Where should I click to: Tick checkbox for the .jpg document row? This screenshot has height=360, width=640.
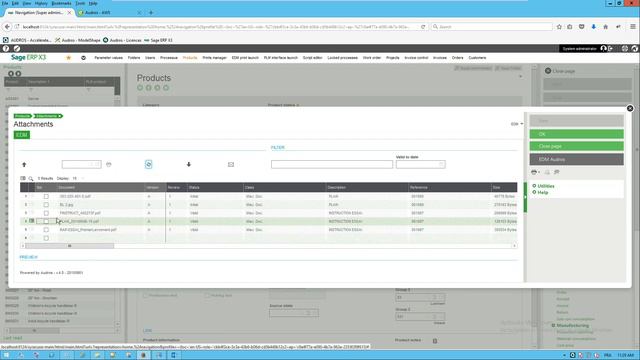(46, 204)
